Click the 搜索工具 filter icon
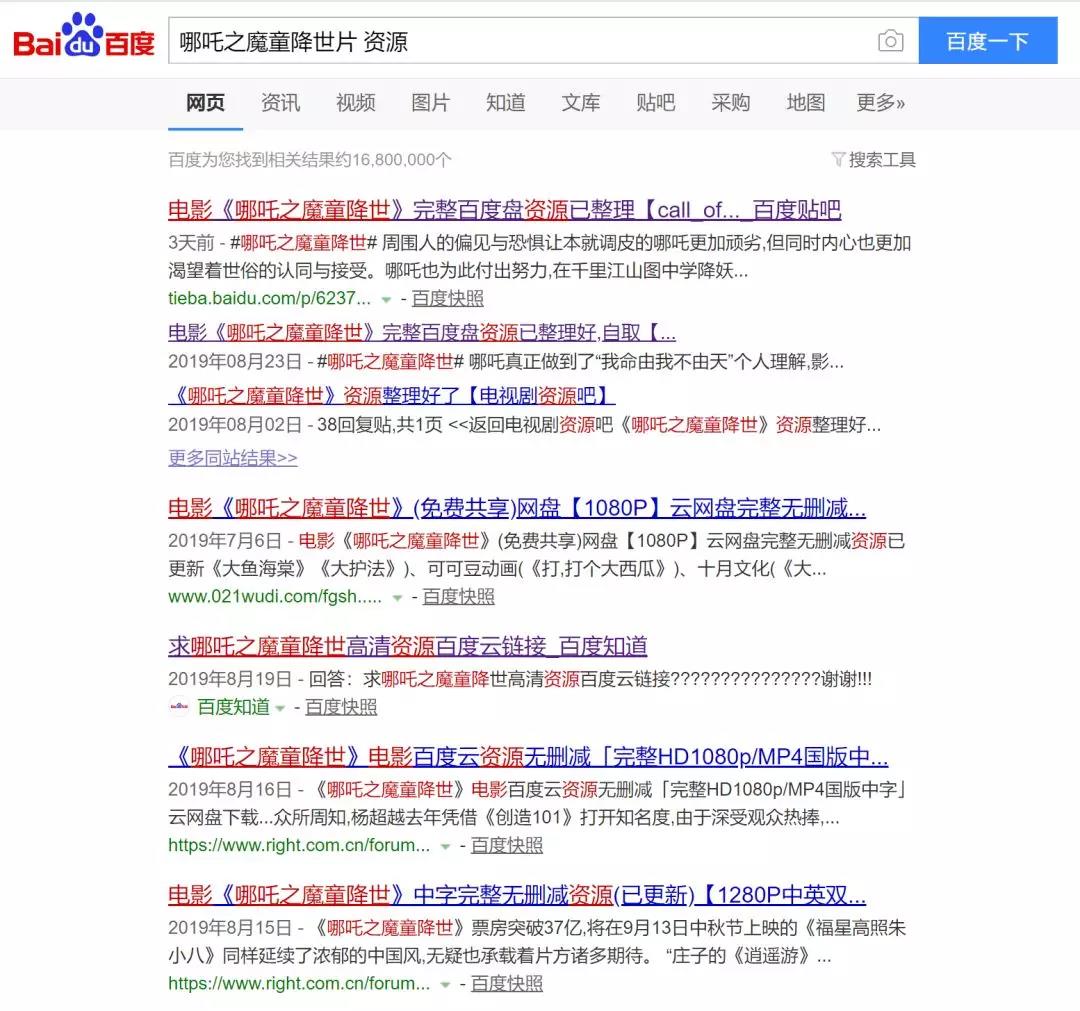The image size is (1080, 1011). click(x=838, y=160)
